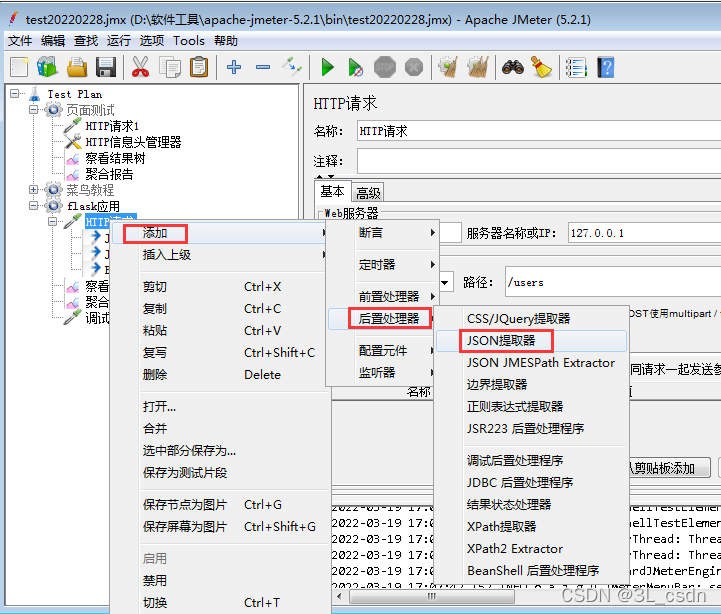Click the Stop sign icon

(x=384, y=67)
